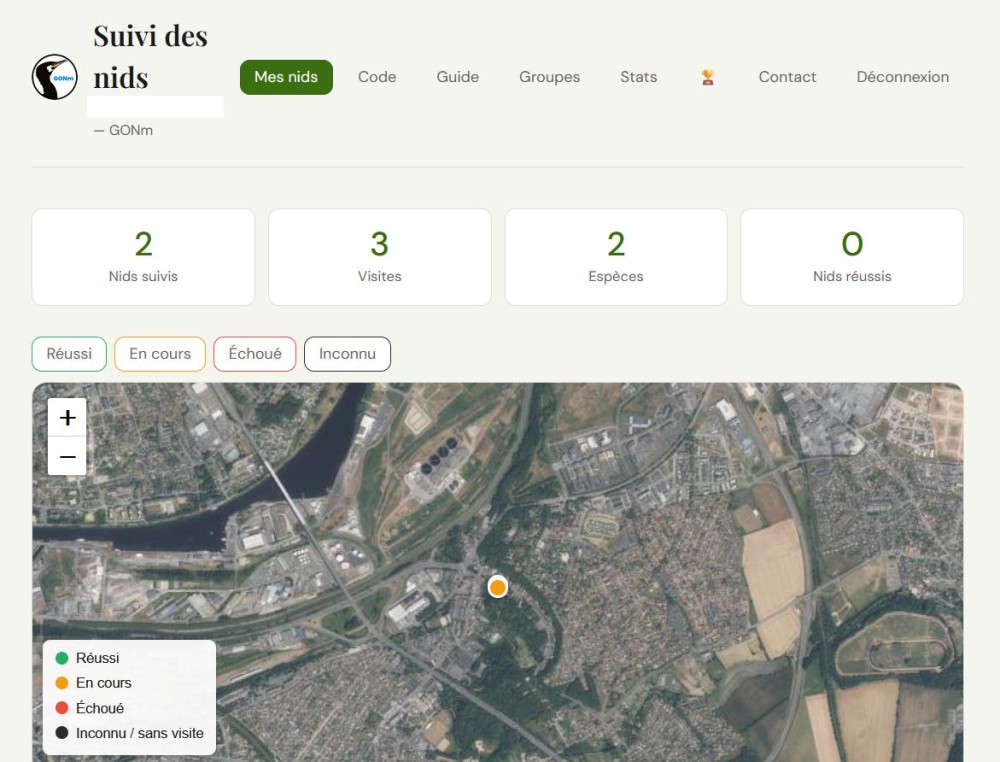Screen dimensions: 1000x762
Task: Zoom out on the map
Action: coord(67,456)
